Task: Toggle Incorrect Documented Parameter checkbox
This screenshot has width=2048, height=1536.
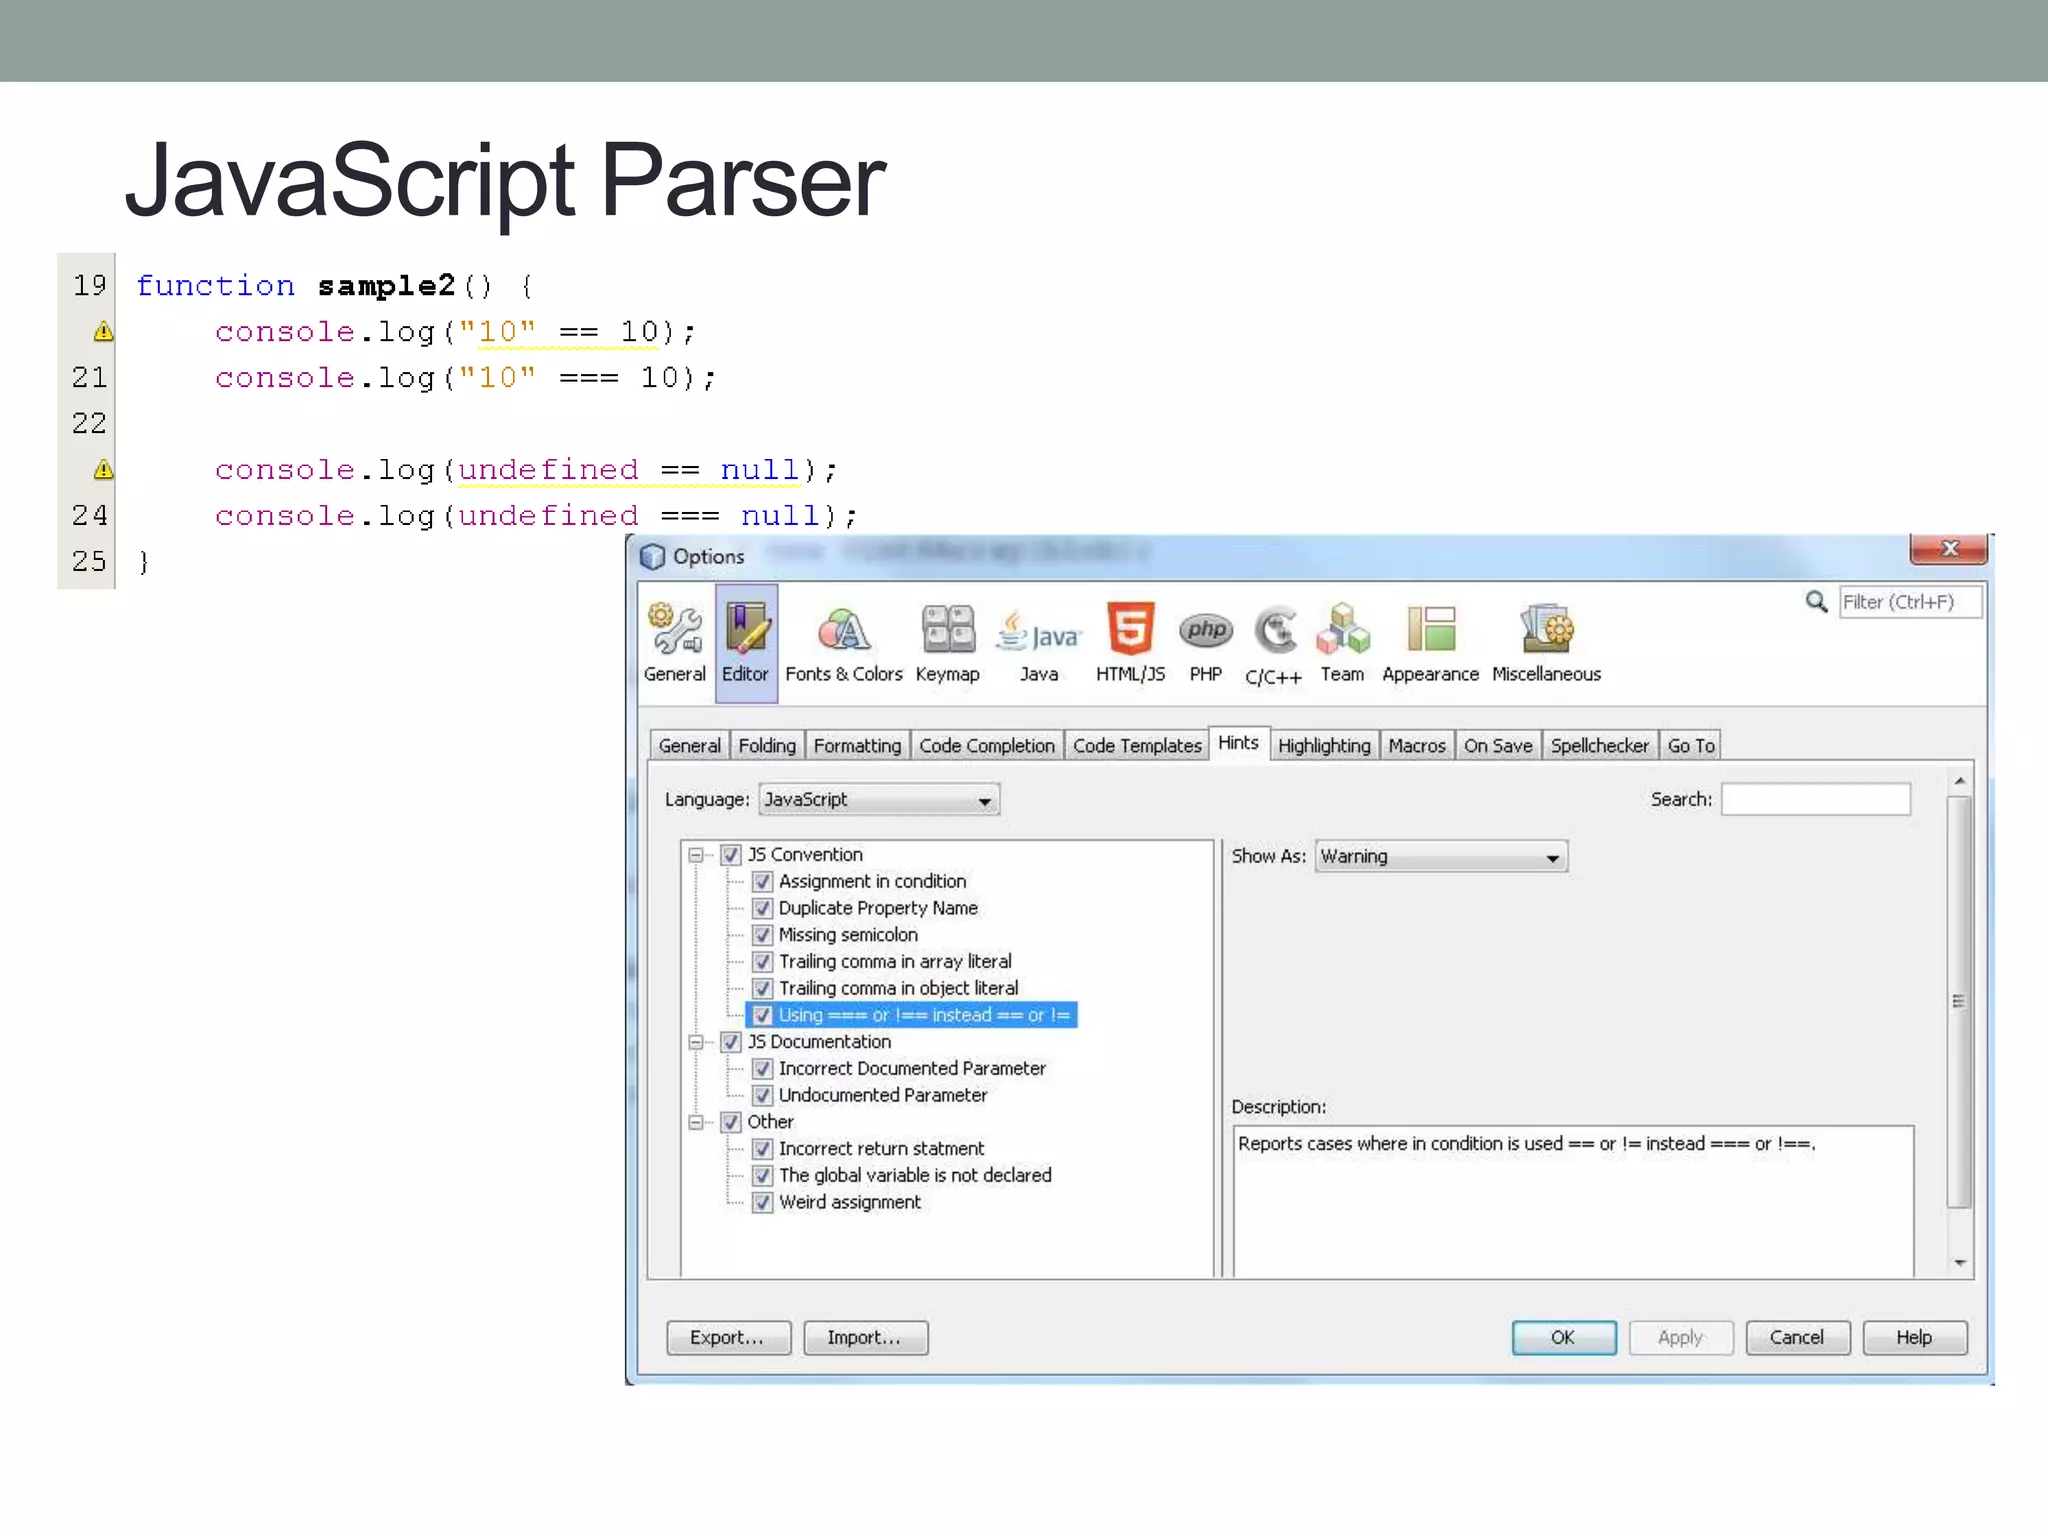Action: [762, 1068]
